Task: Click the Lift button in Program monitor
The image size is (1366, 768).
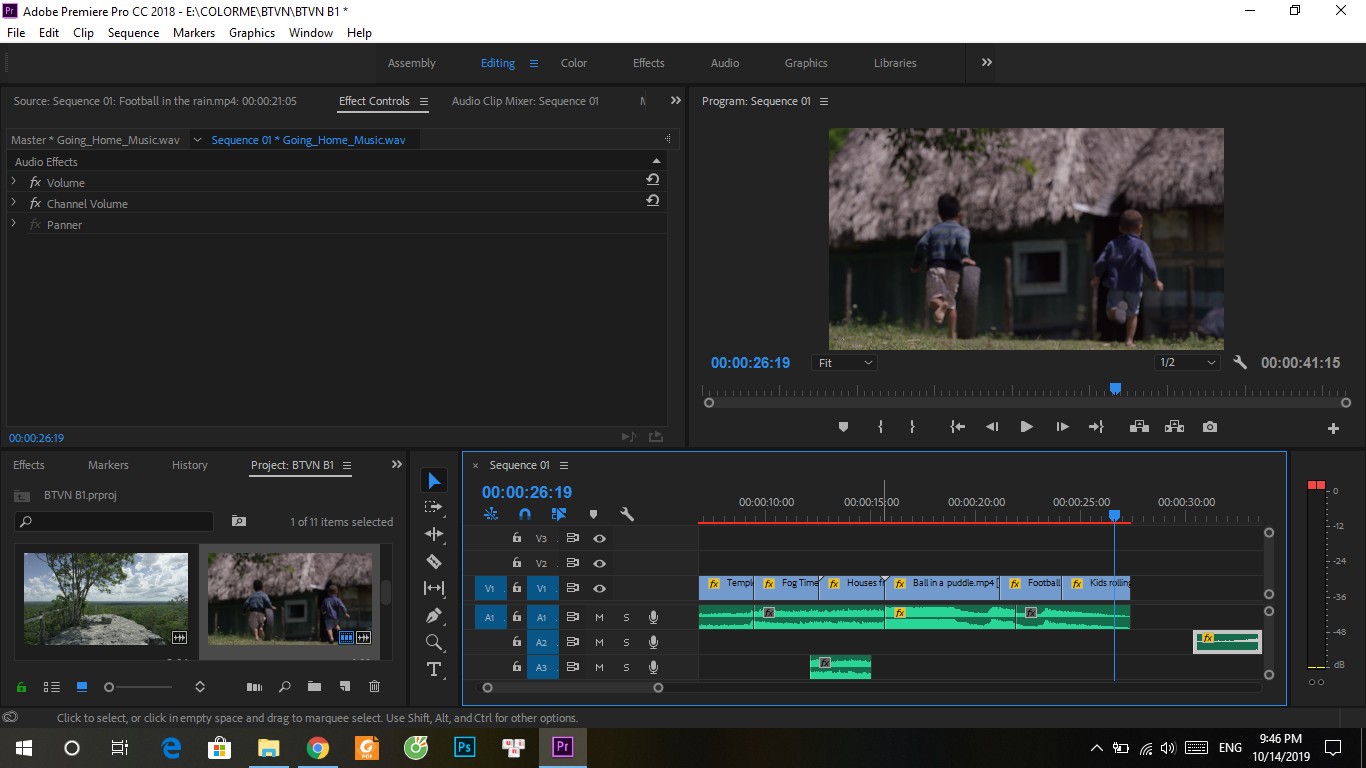Action: [1139, 427]
